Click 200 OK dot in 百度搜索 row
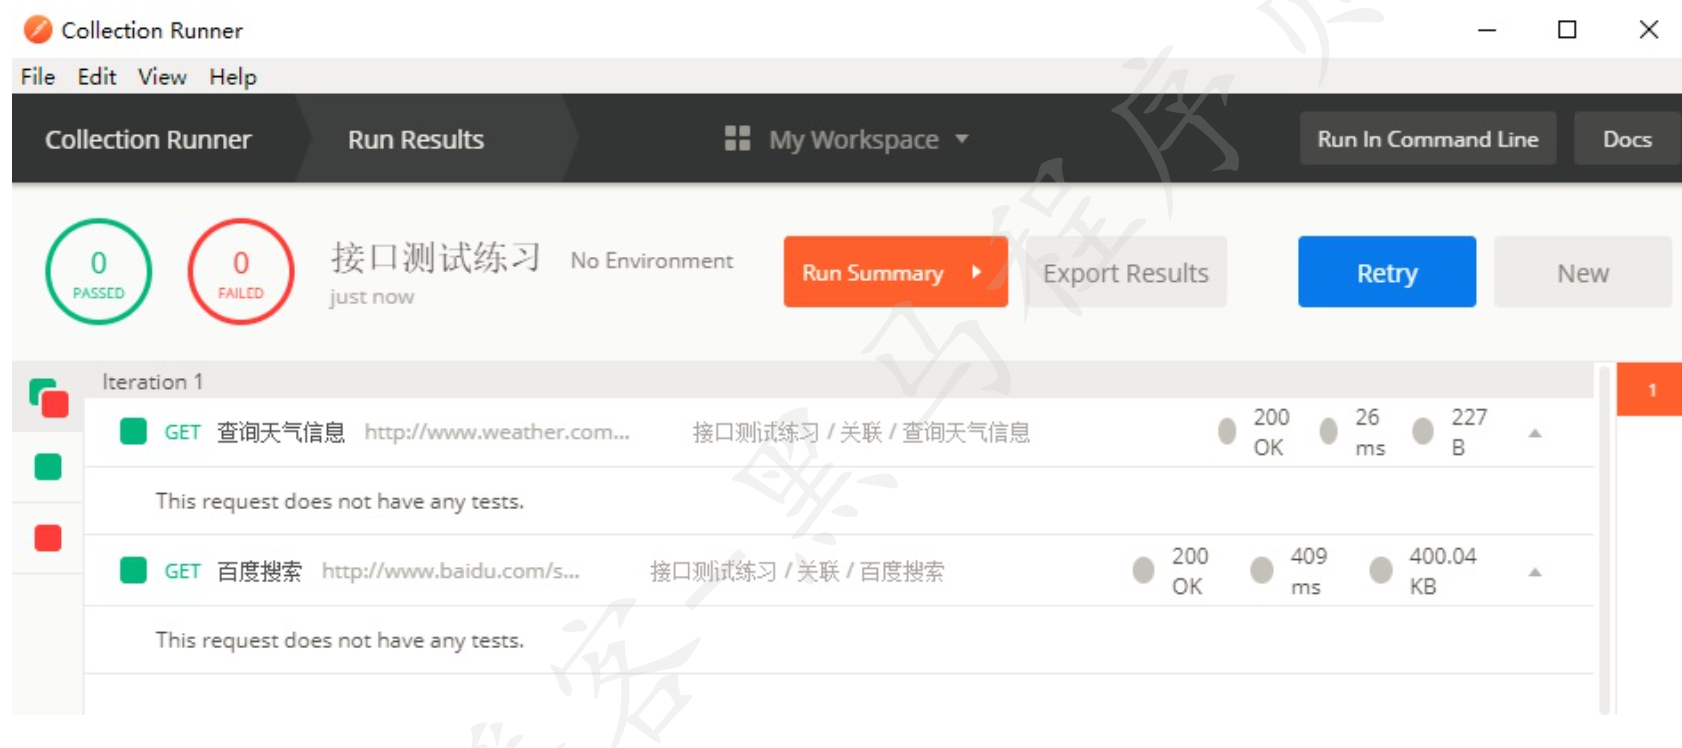Viewport: 1682px width, 748px height. click(1144, 570)
